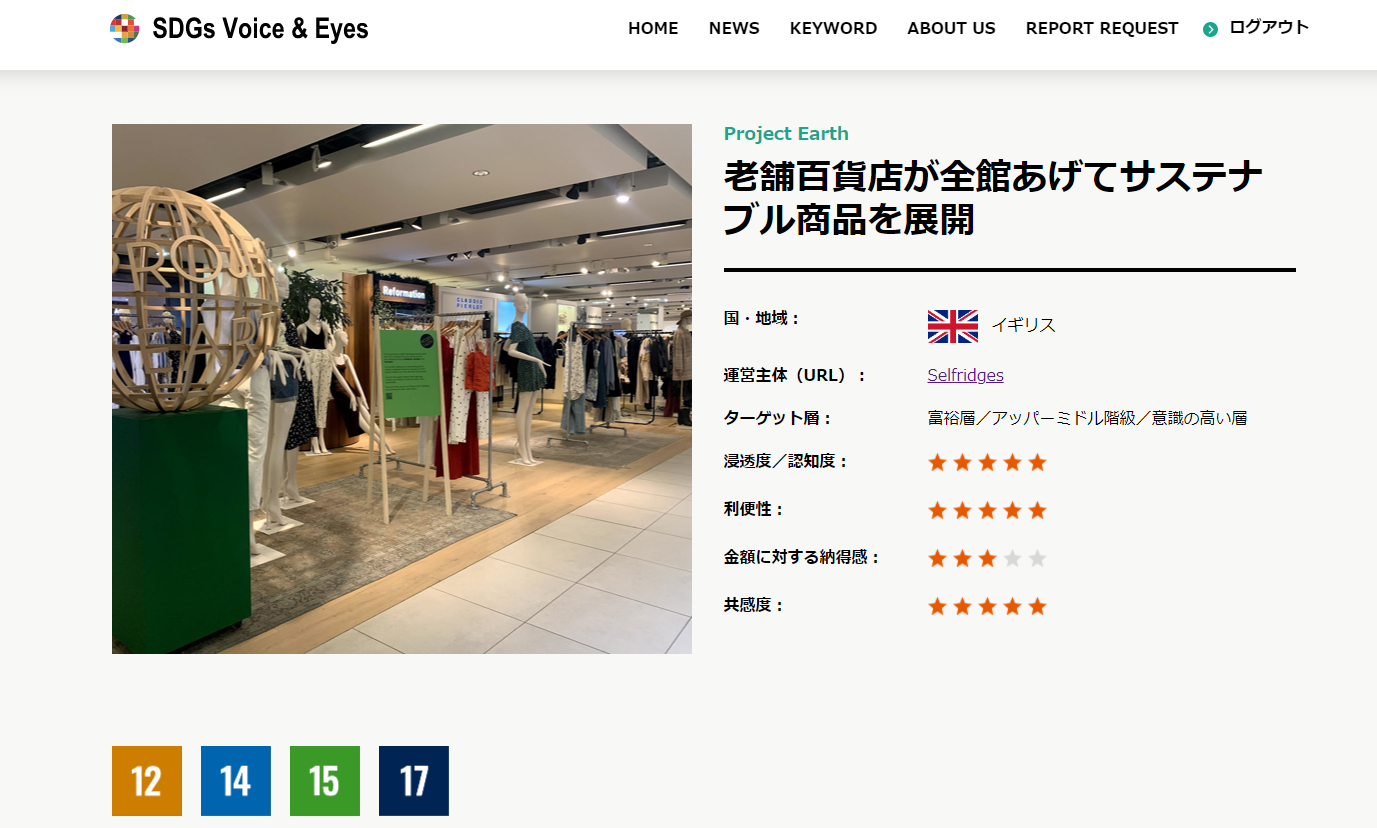
Task: Open SDG goal 12 icon
Action: [x=147, y=781]
